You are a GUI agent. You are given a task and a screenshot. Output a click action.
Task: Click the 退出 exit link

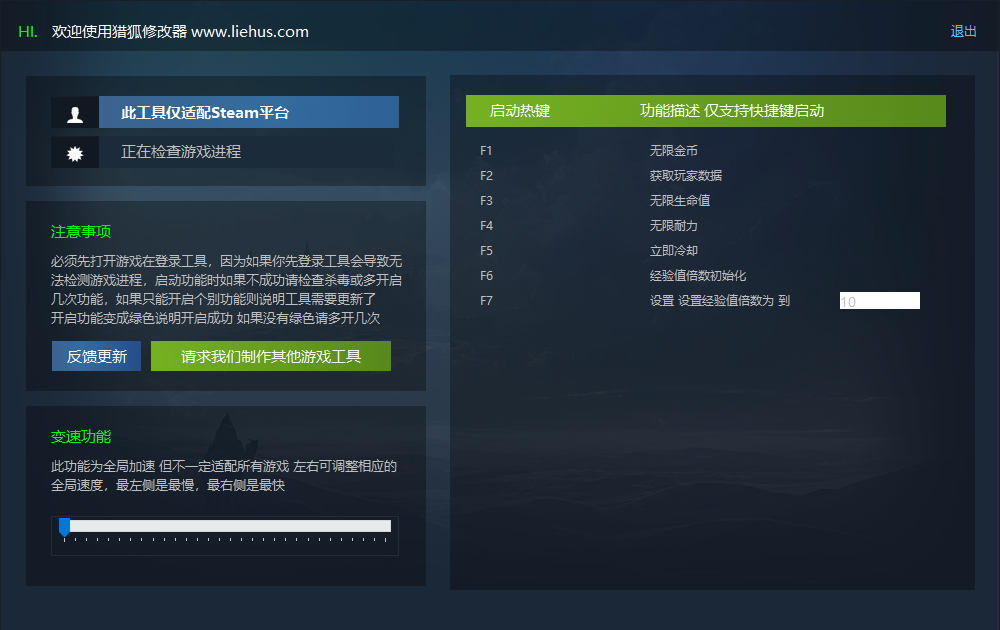coord(963,31)
